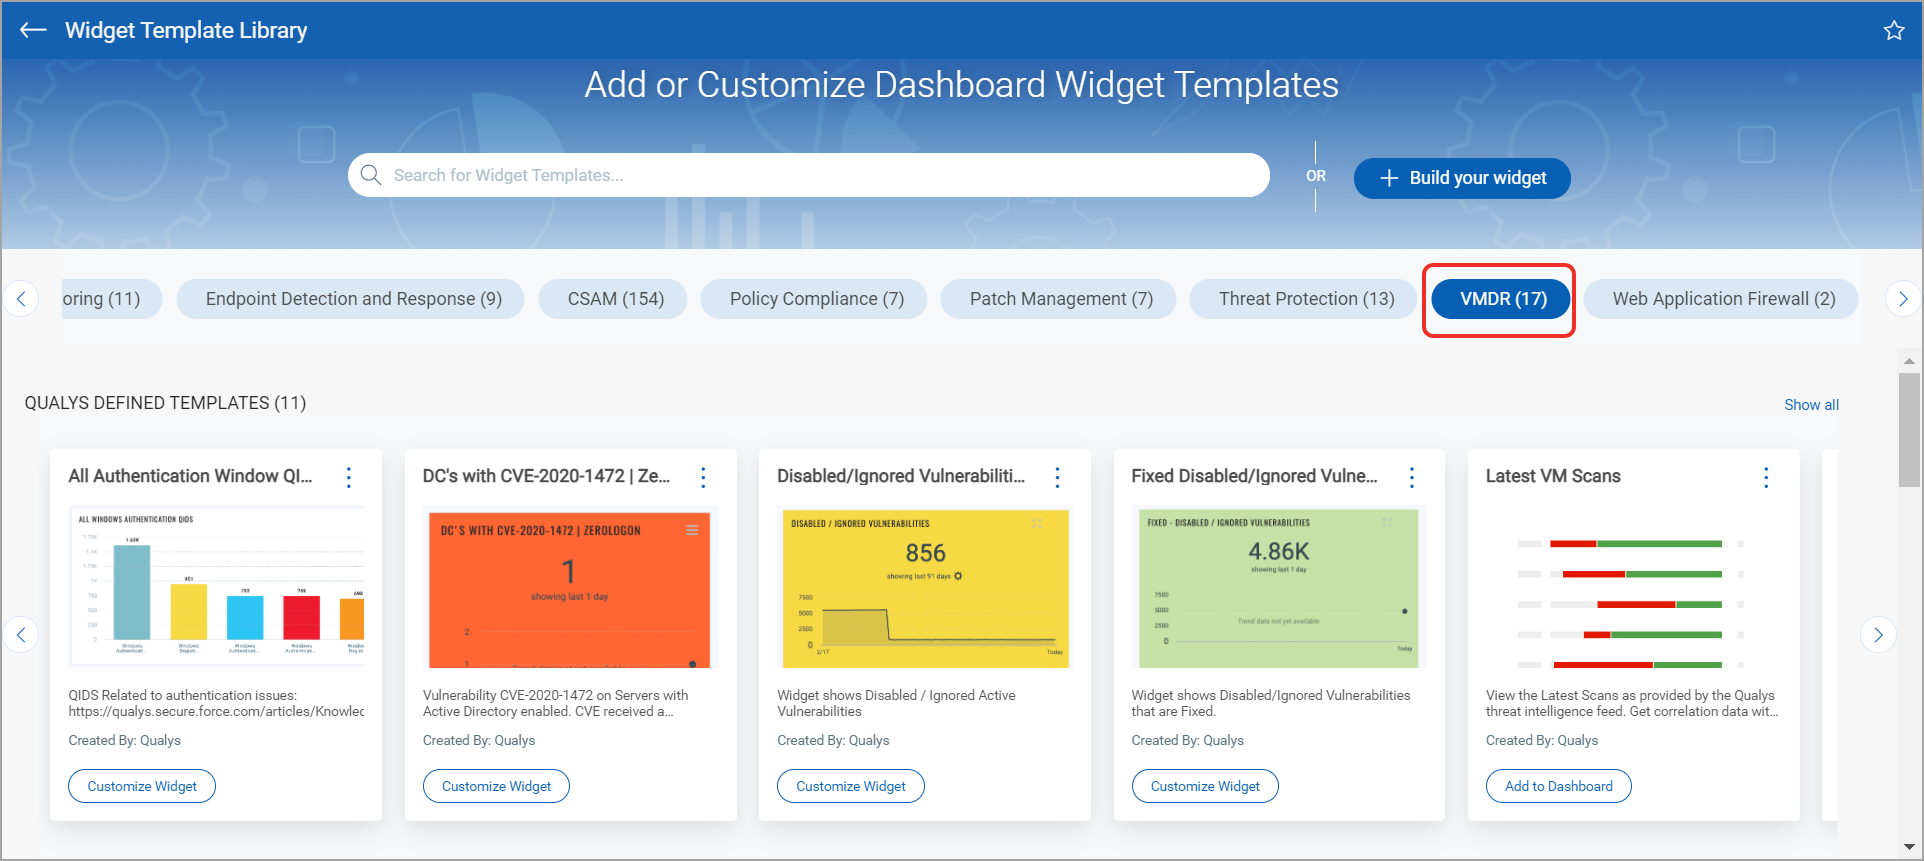1924x861 pixels.
Task: Click Add to Dashboard on Latest VM Scans
Action: pyautogui.click(x=1559, y=786)
